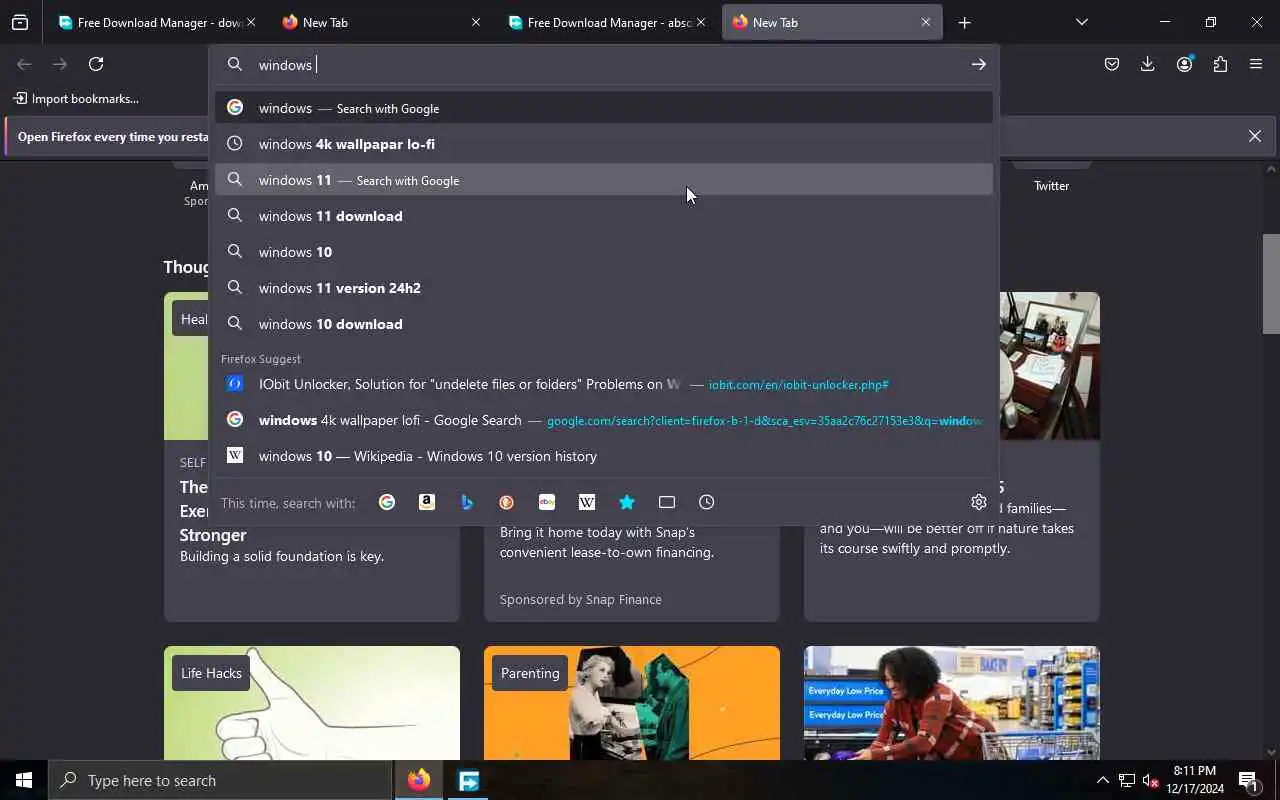The height and width of the screenshot is (800, 1280).
Task: Search this time with Amazon icon
Action: [x=427, y=502]
